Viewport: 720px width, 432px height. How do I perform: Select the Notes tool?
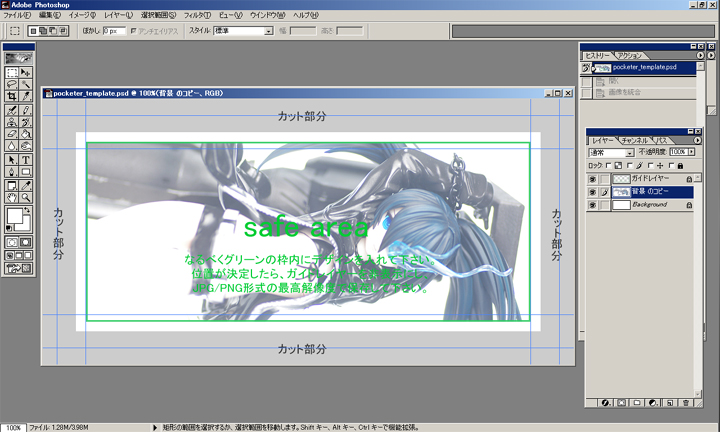(11, 185)
